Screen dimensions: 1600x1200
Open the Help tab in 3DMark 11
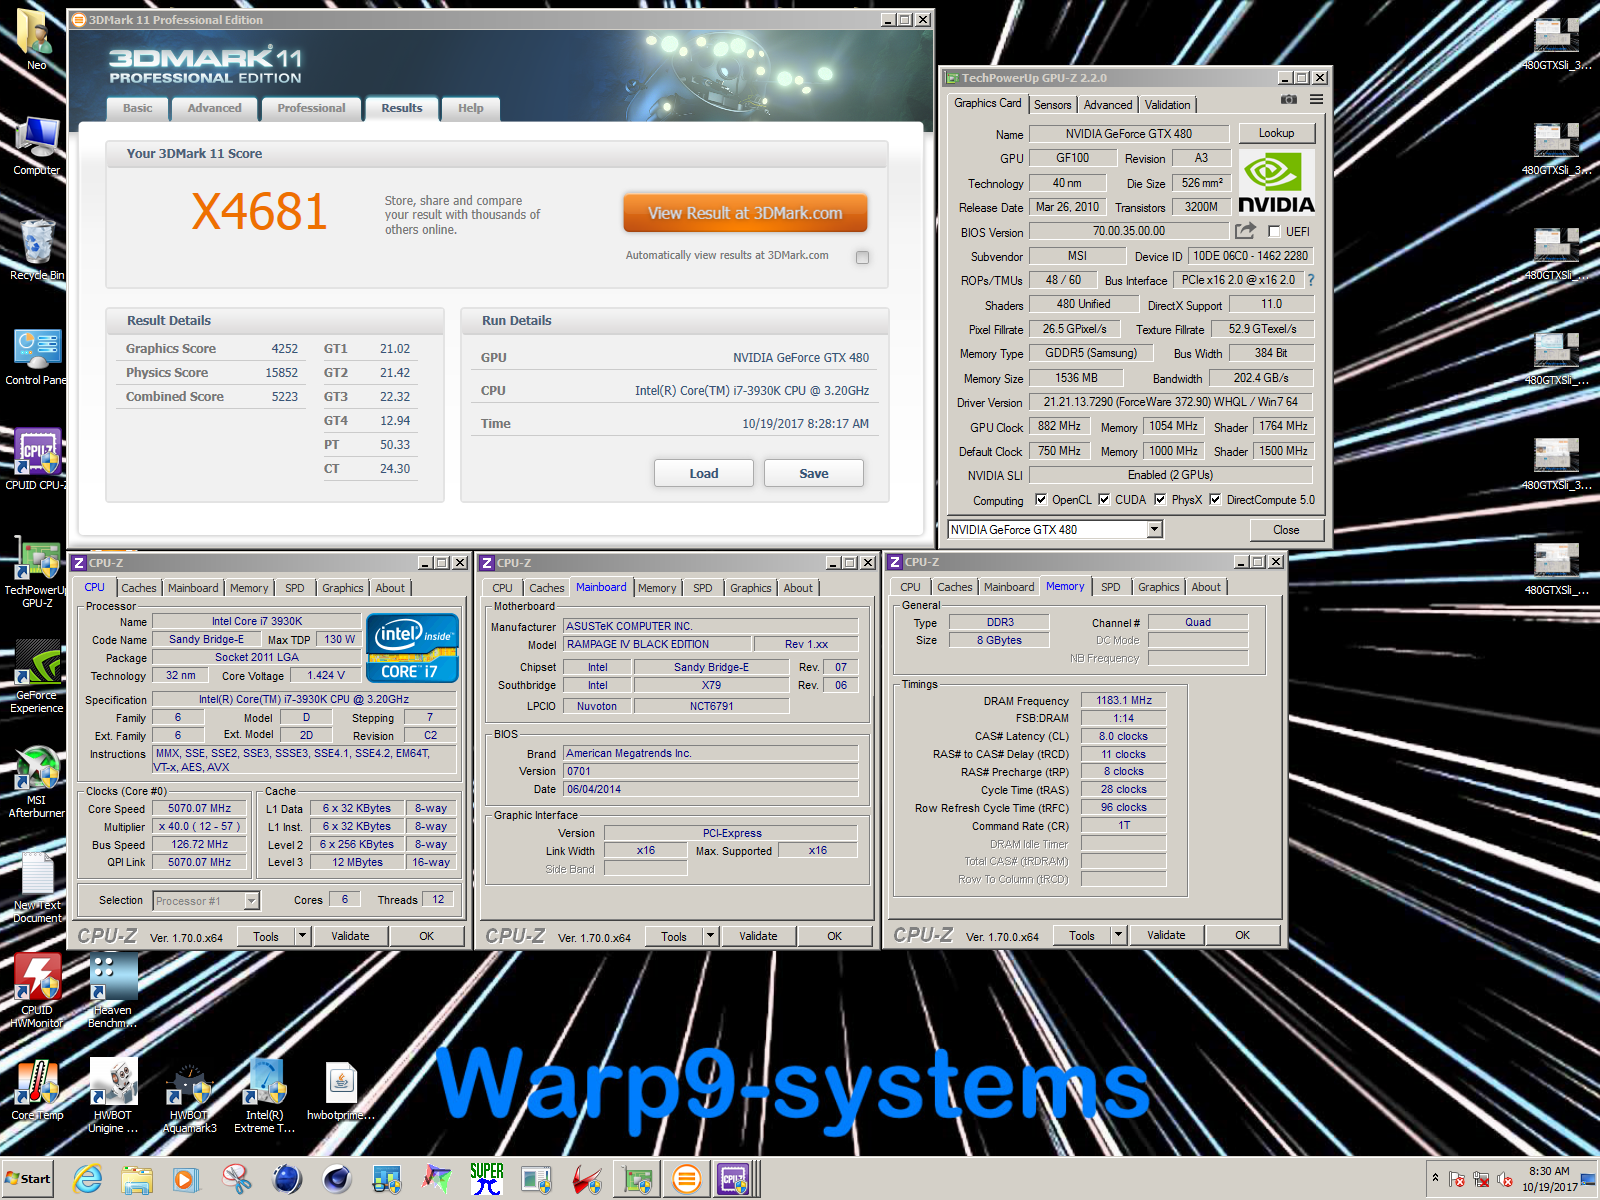click(470, 108)
